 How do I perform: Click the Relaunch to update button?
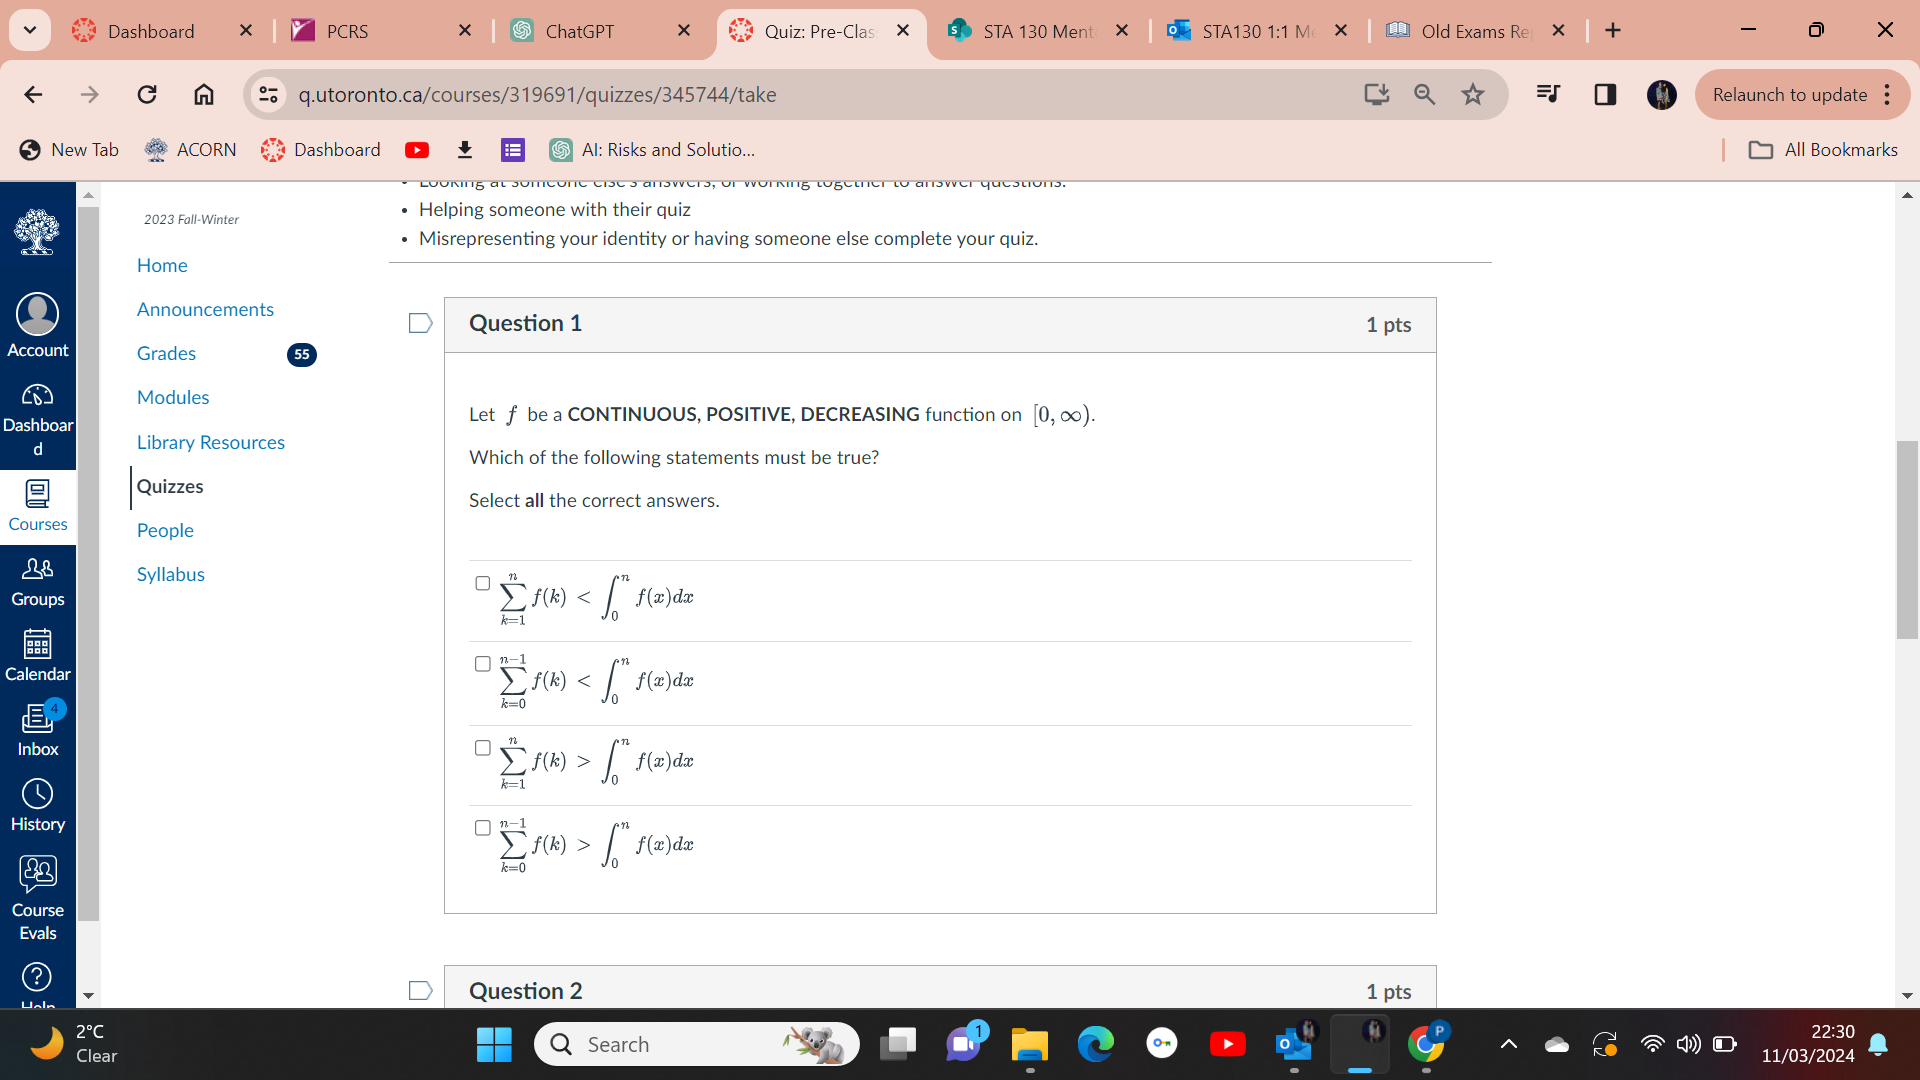click(1789, 95)
